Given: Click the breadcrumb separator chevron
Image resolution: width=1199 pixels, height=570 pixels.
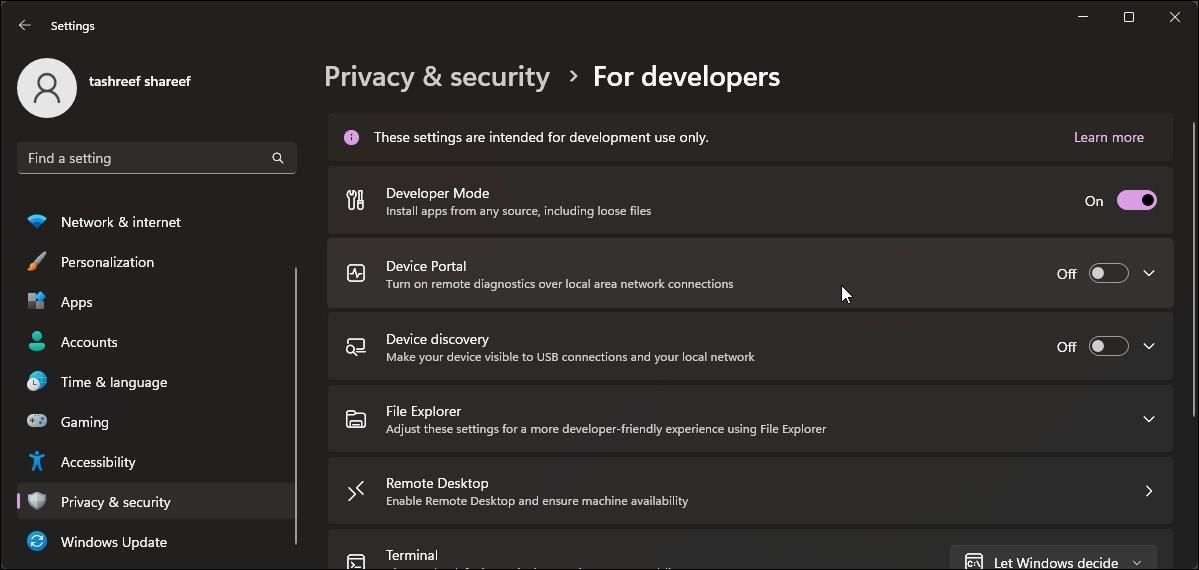Looking at the screenshot, I should pyautogui.click(x=573, y=77).
